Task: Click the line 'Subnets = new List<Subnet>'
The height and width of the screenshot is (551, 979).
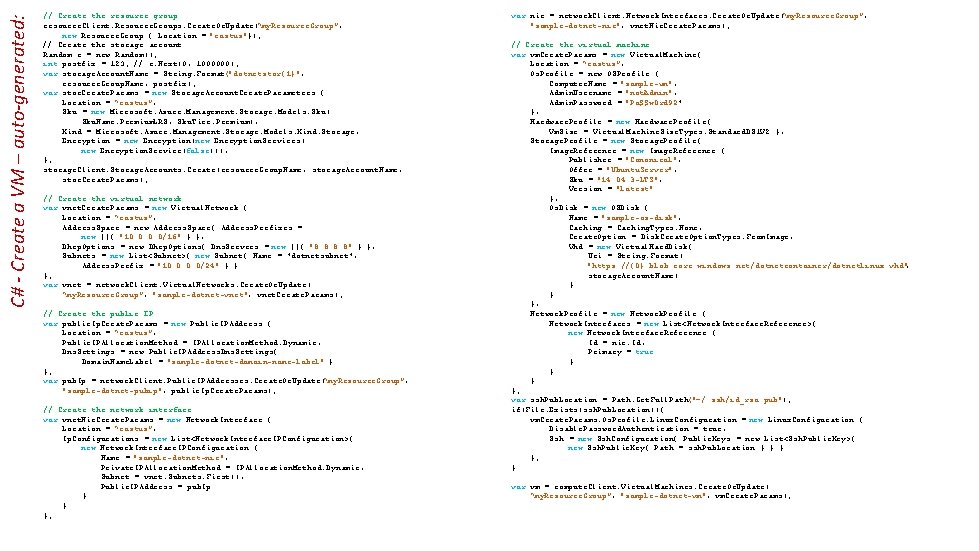Action: [209, 256]
